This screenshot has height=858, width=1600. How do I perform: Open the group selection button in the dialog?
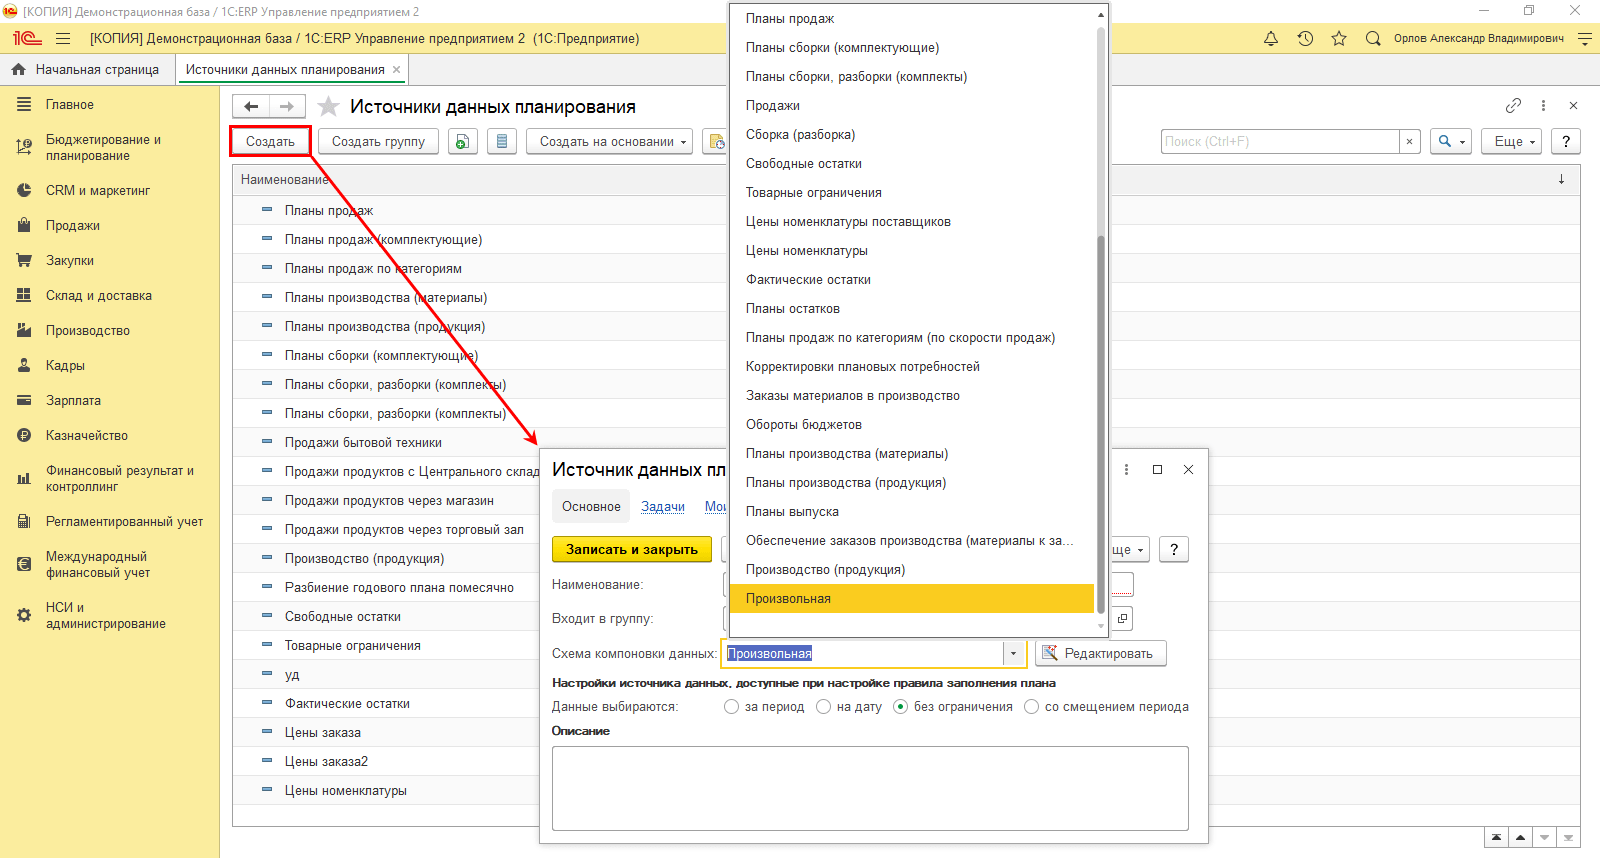tap(1123, 618)
